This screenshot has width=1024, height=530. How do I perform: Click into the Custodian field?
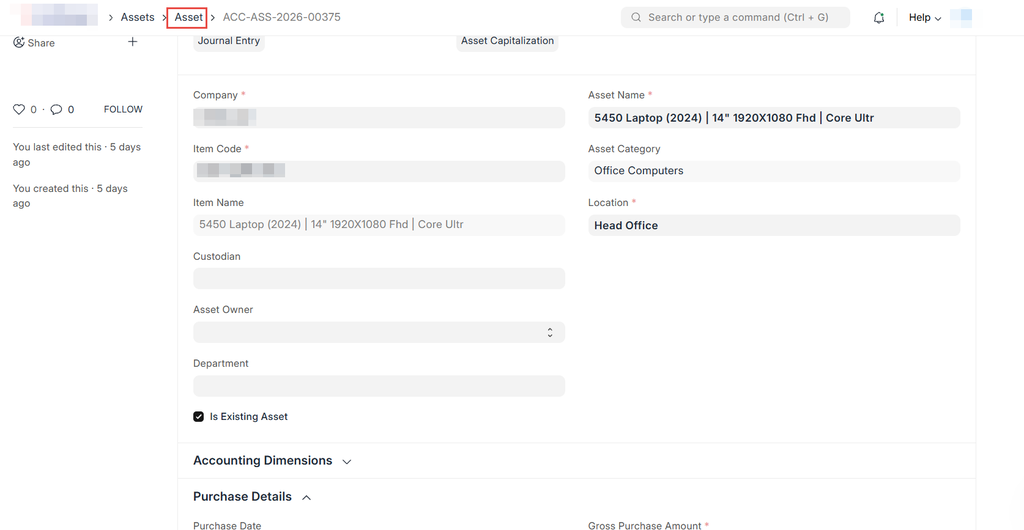379,279
